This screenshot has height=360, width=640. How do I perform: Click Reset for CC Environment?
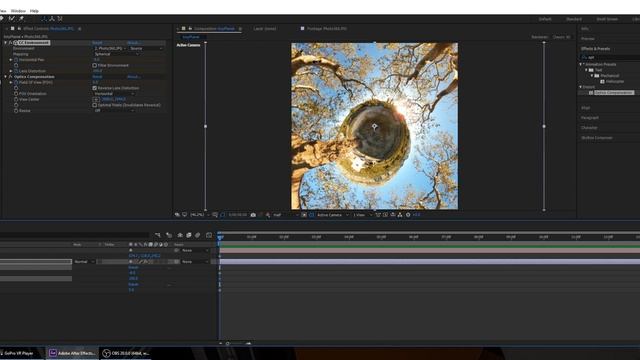tap(97, 42)
